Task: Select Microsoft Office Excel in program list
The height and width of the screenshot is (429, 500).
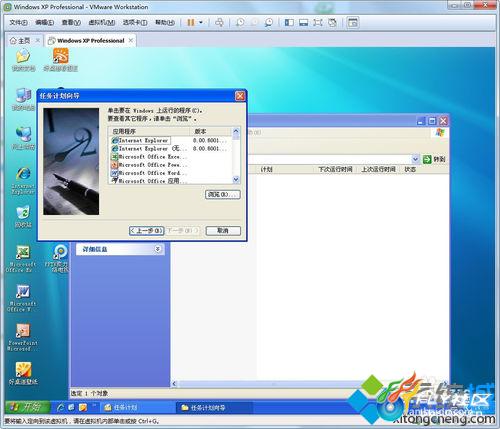Action: coord(149,157)
